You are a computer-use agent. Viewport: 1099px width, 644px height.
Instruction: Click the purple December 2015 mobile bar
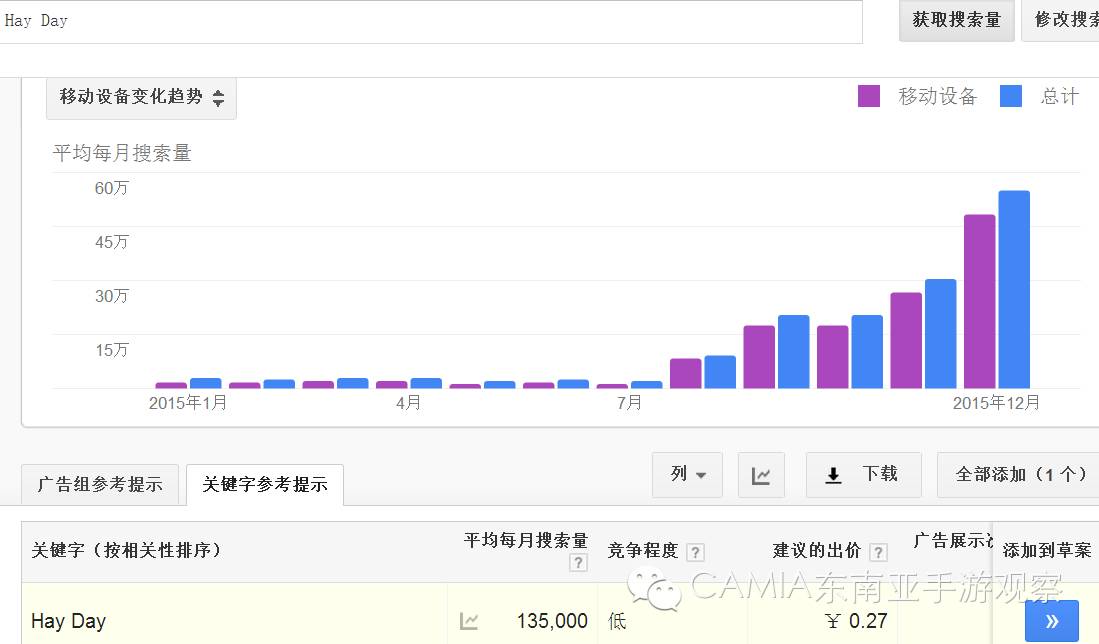[979, 301]
